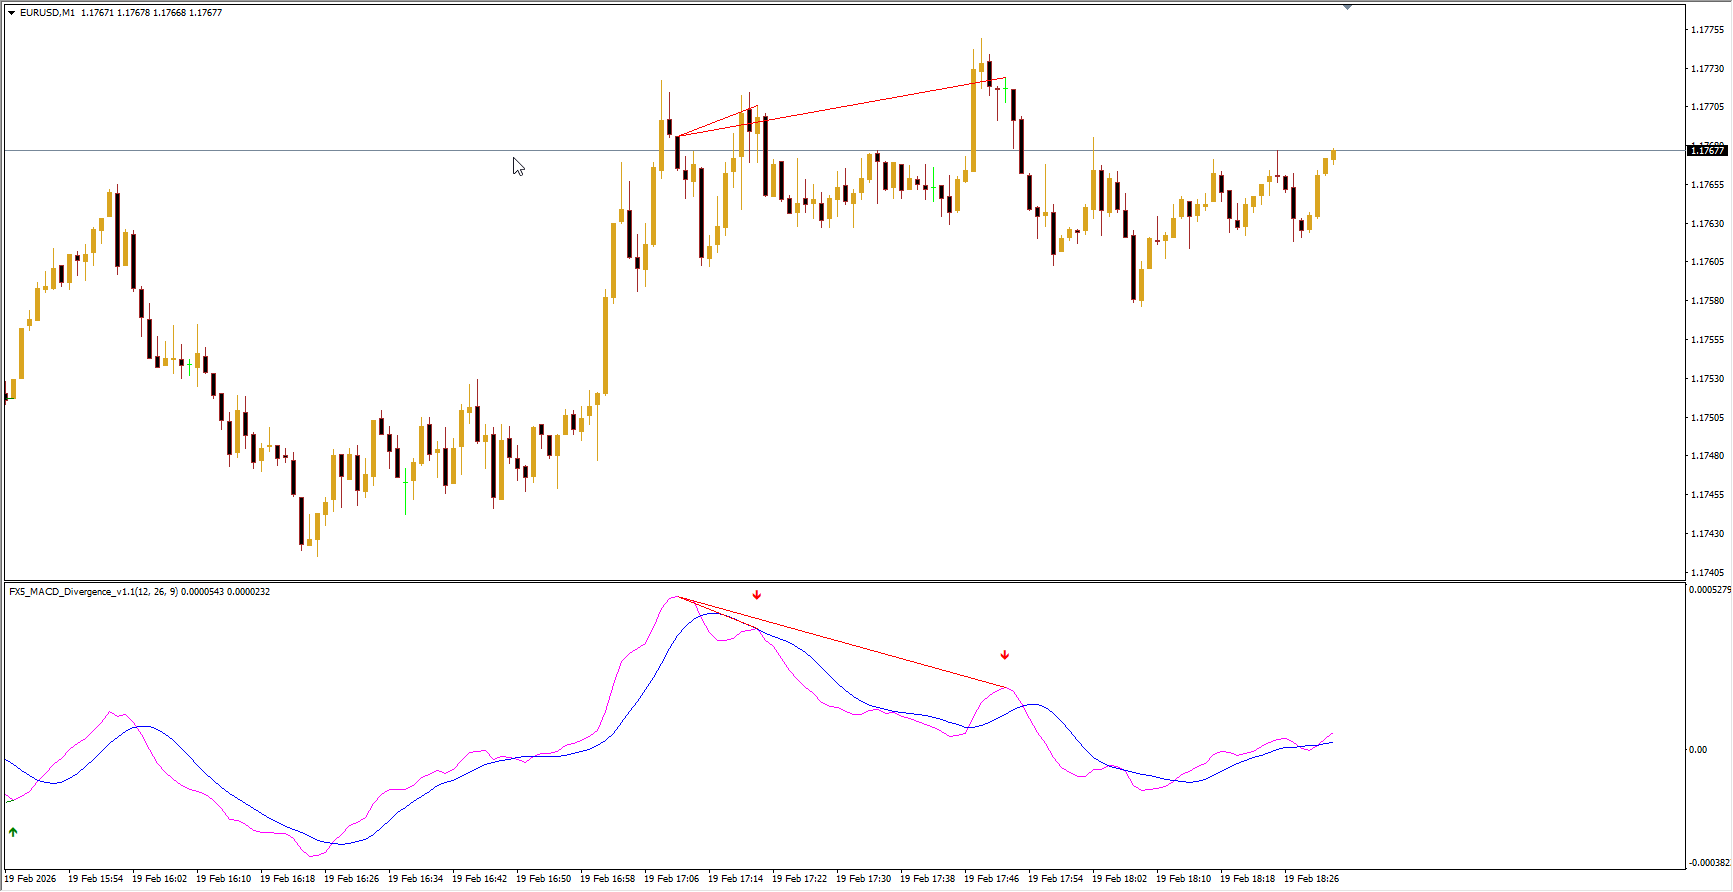Click the 1.17580 price scale label
Screen dimensions: 1733x892
click(x=1707, y=301)
